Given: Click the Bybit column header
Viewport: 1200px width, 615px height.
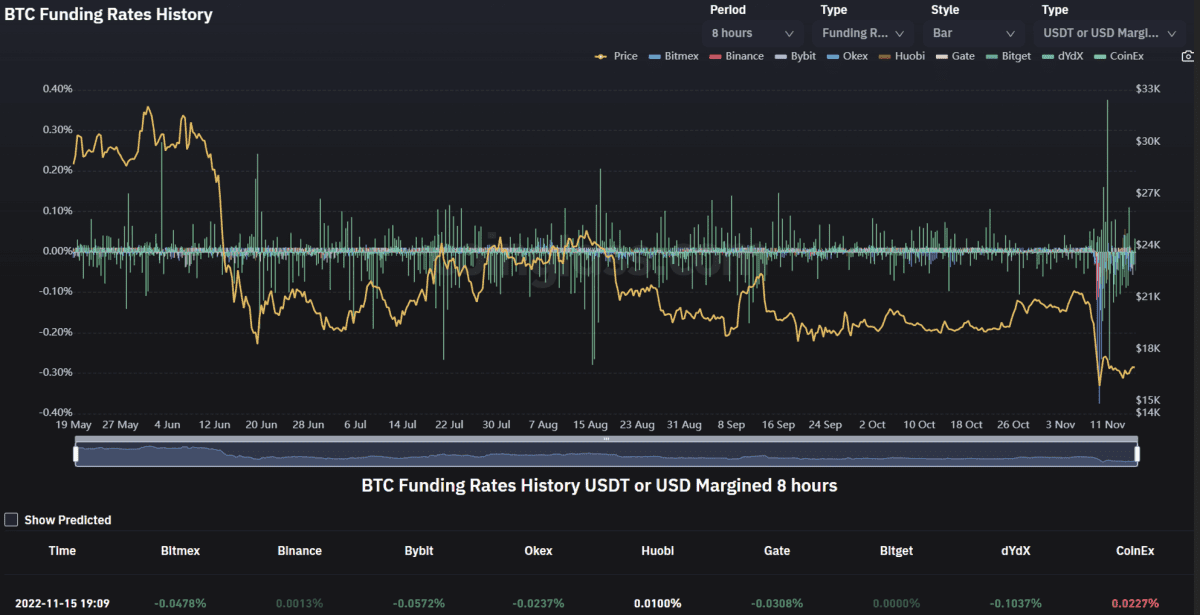Looking at the screenshot, I should point(418,550).
